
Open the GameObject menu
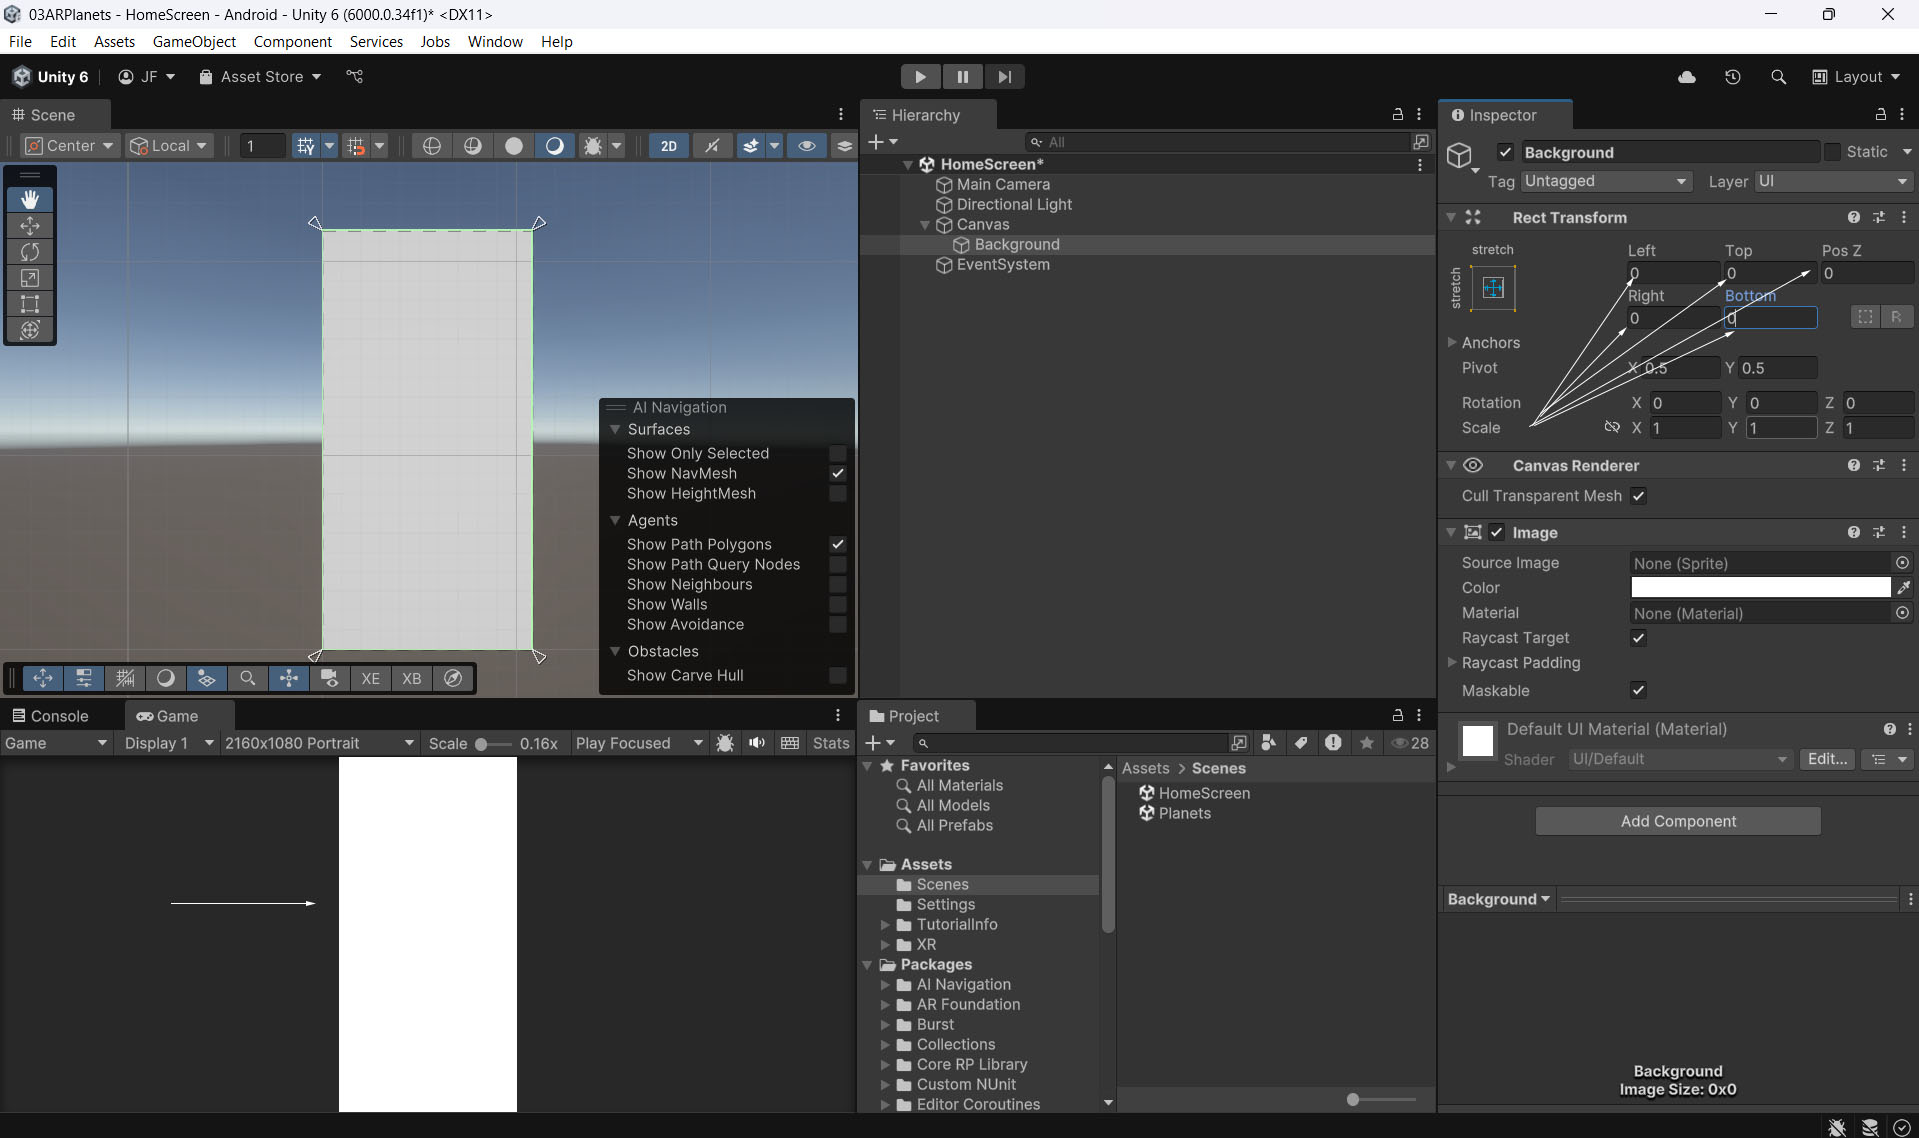[x=194, y=41]
